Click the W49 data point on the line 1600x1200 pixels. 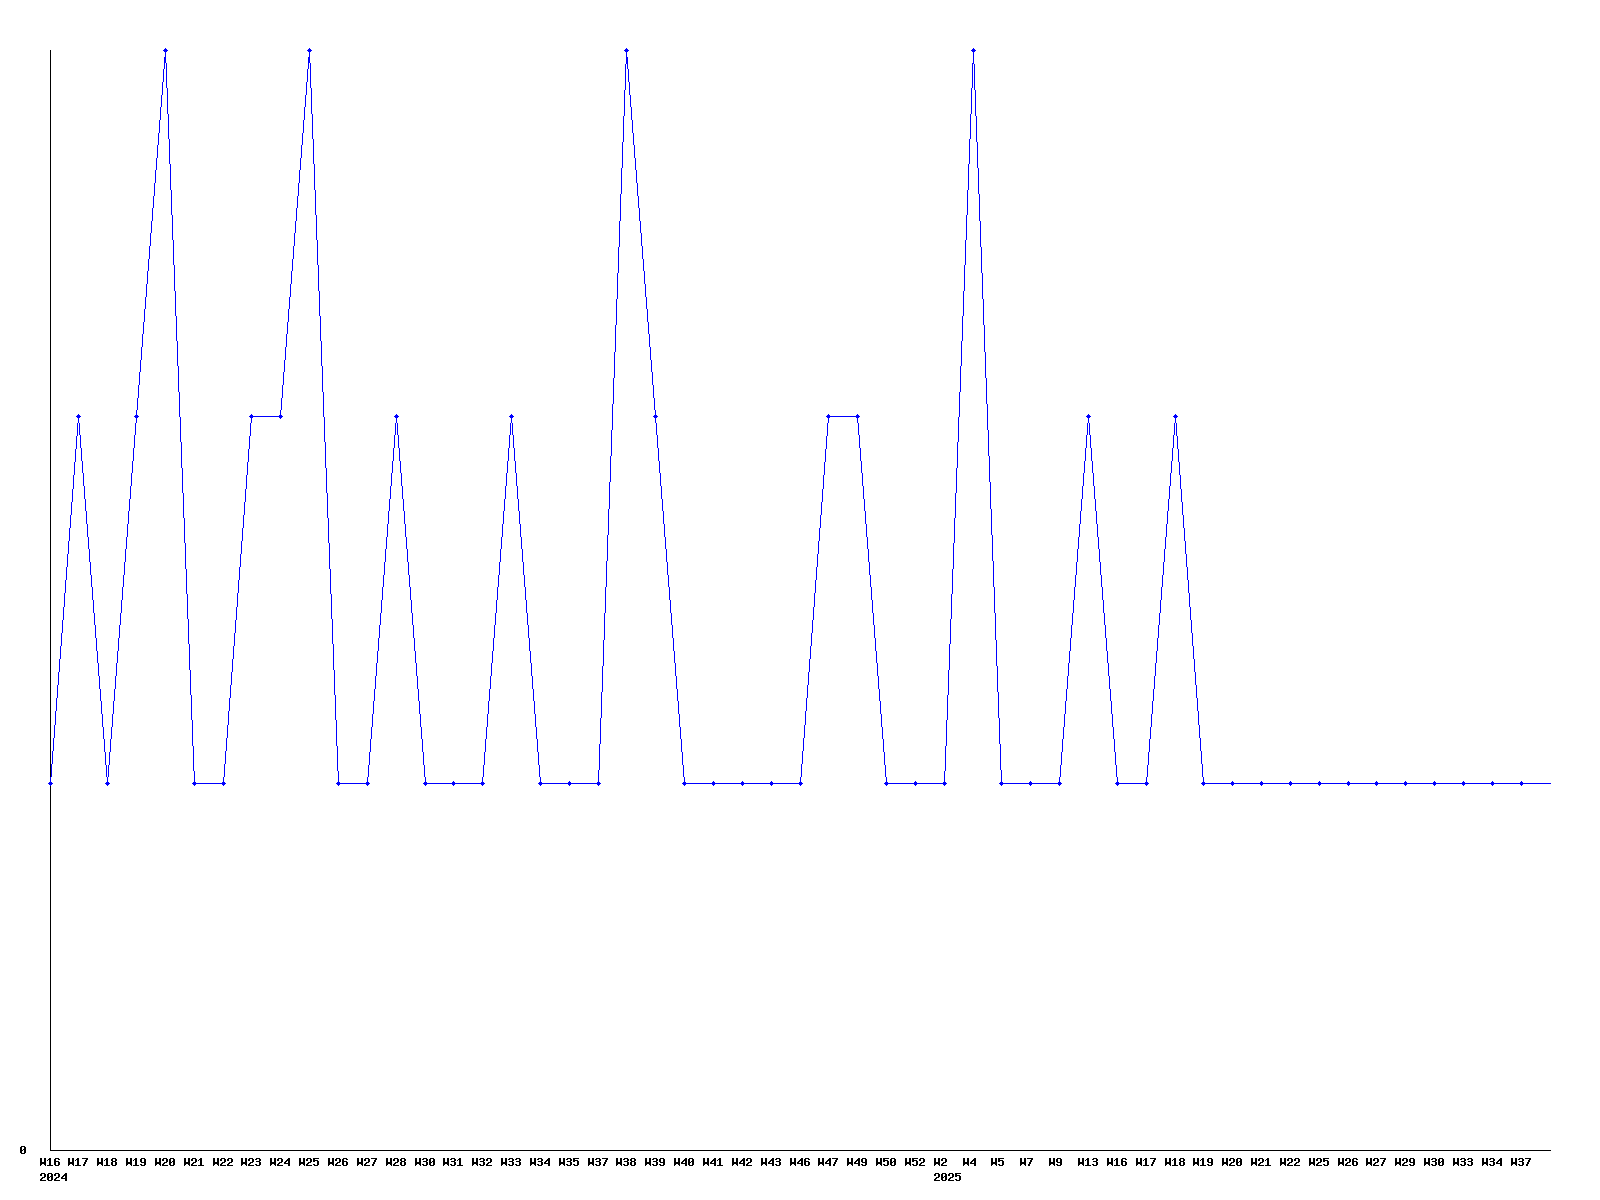(857, 416)
